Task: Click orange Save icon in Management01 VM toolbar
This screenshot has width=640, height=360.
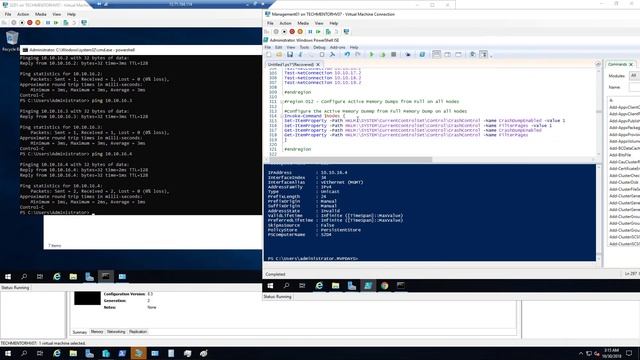Action: pos(300,32)
